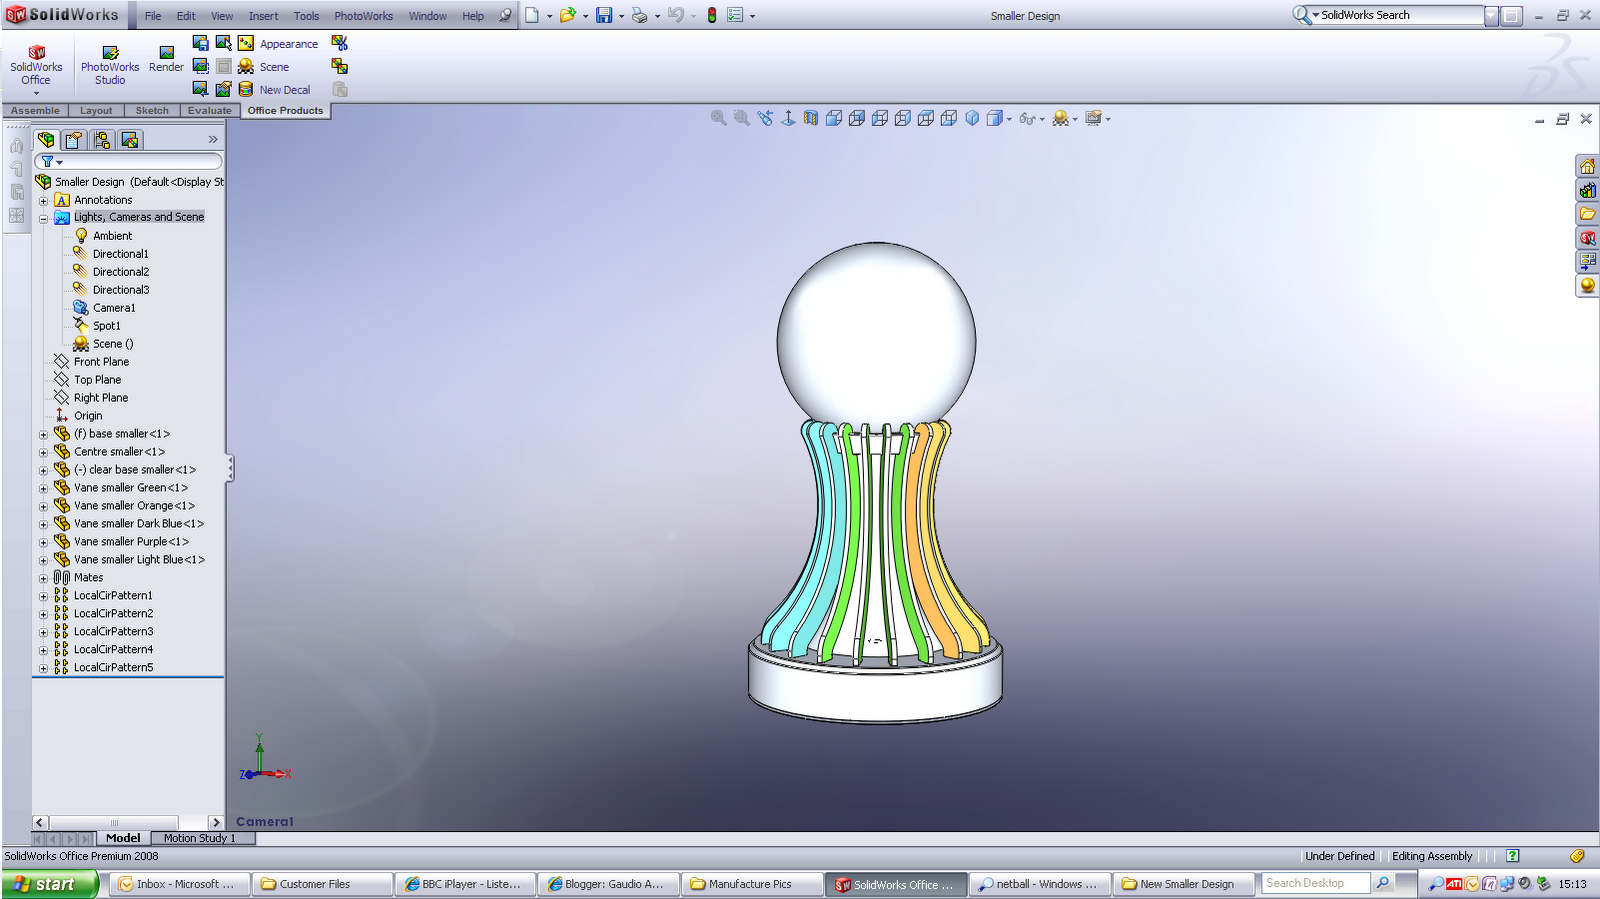The width and height of the screenshot is (1600, 899).
Task: Expand the Annotations folder
Action: 43,201
